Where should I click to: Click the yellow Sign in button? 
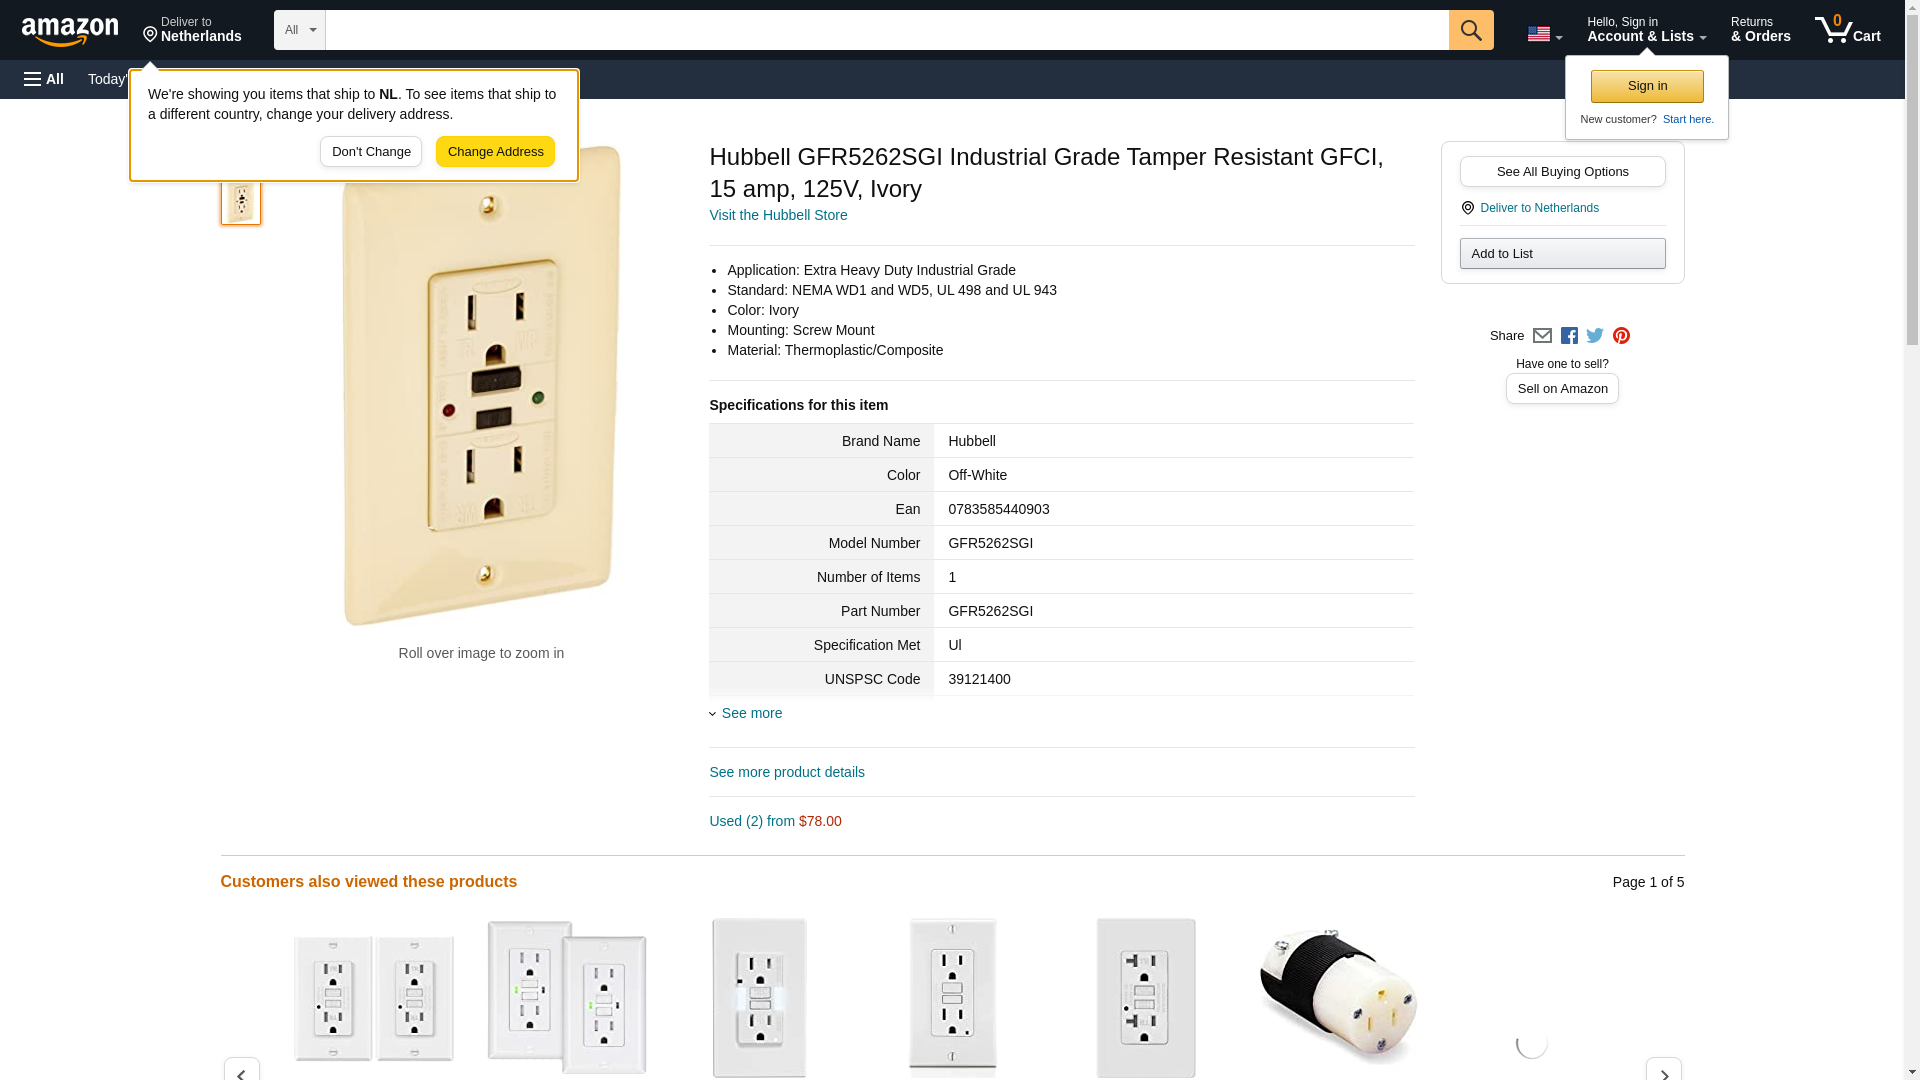click(x=1647, y=86)
